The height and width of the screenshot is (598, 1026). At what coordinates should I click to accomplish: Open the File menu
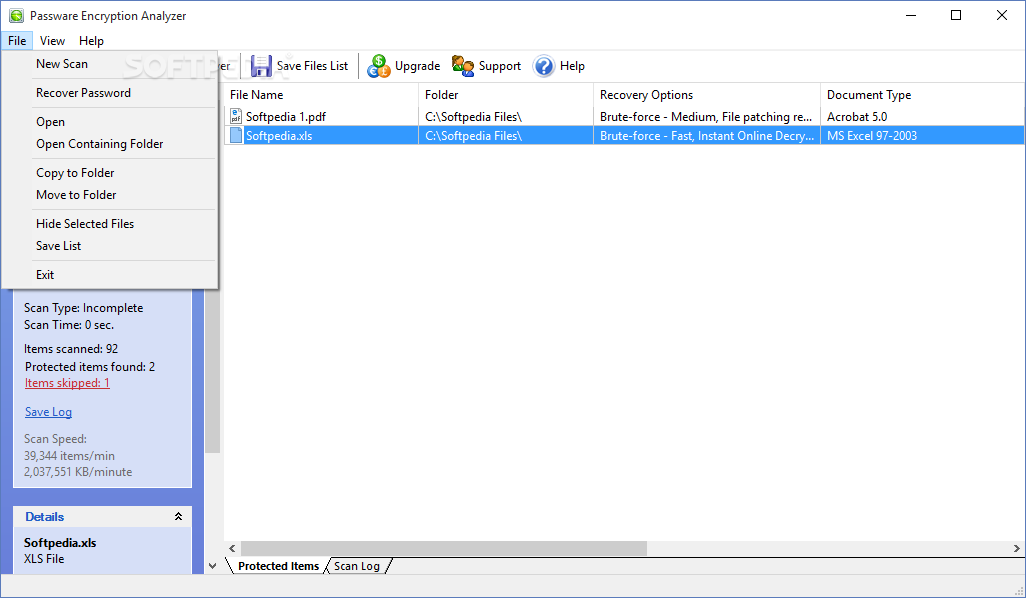tap(17, 41)
